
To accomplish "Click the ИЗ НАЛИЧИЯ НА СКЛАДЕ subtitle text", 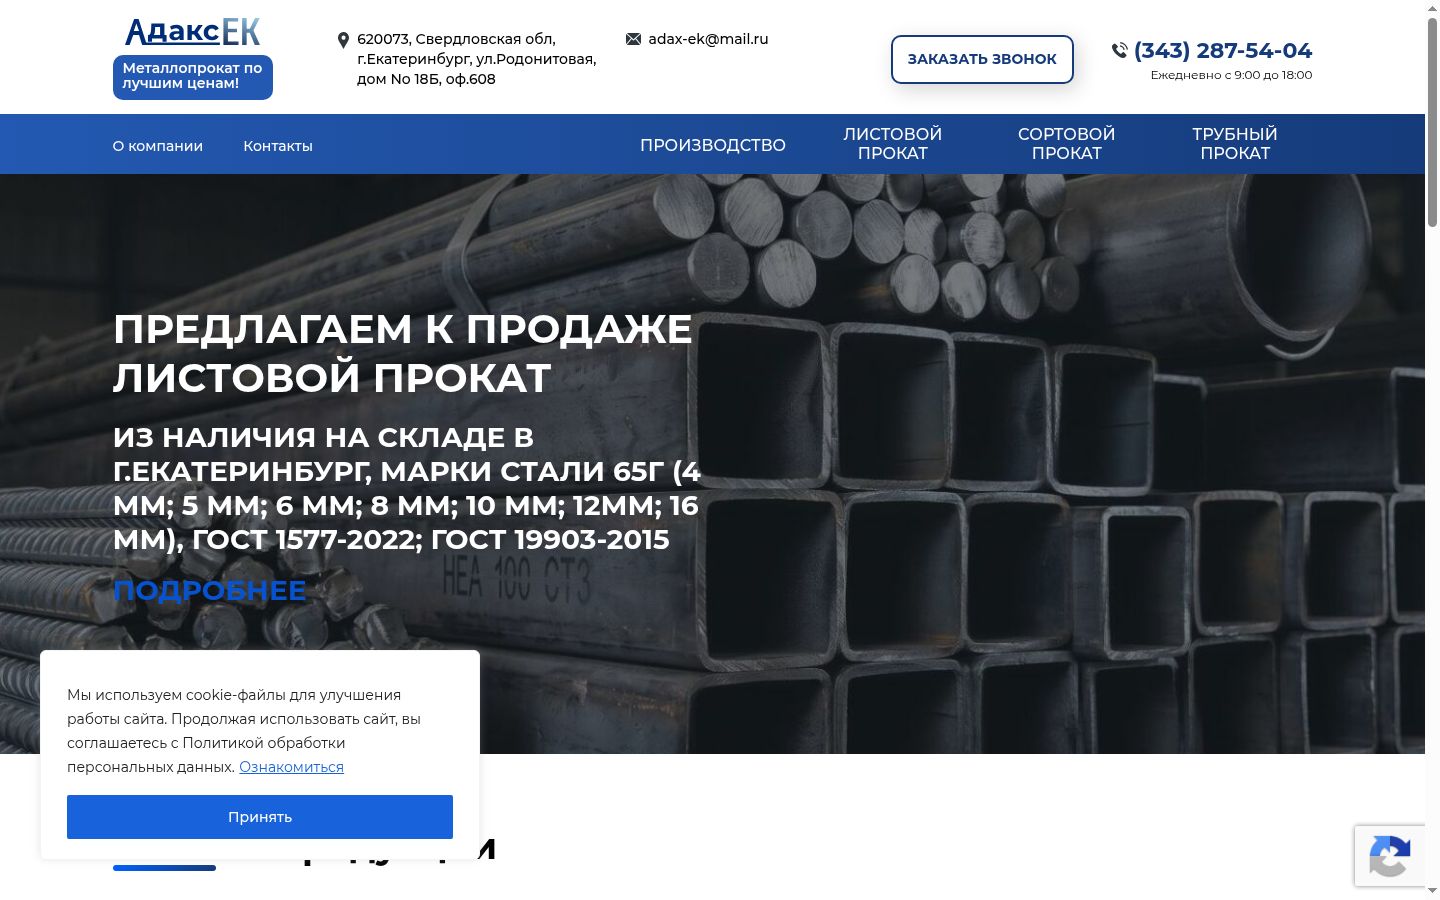I will [407, 488].
